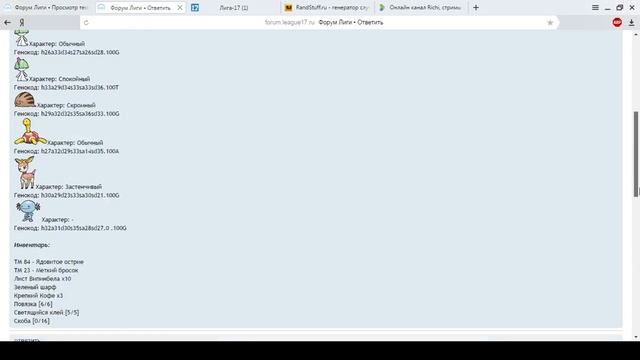Select 'ТМ 84 - Ядовитое острие' line

pyautogui.click(x=49, y=262)
